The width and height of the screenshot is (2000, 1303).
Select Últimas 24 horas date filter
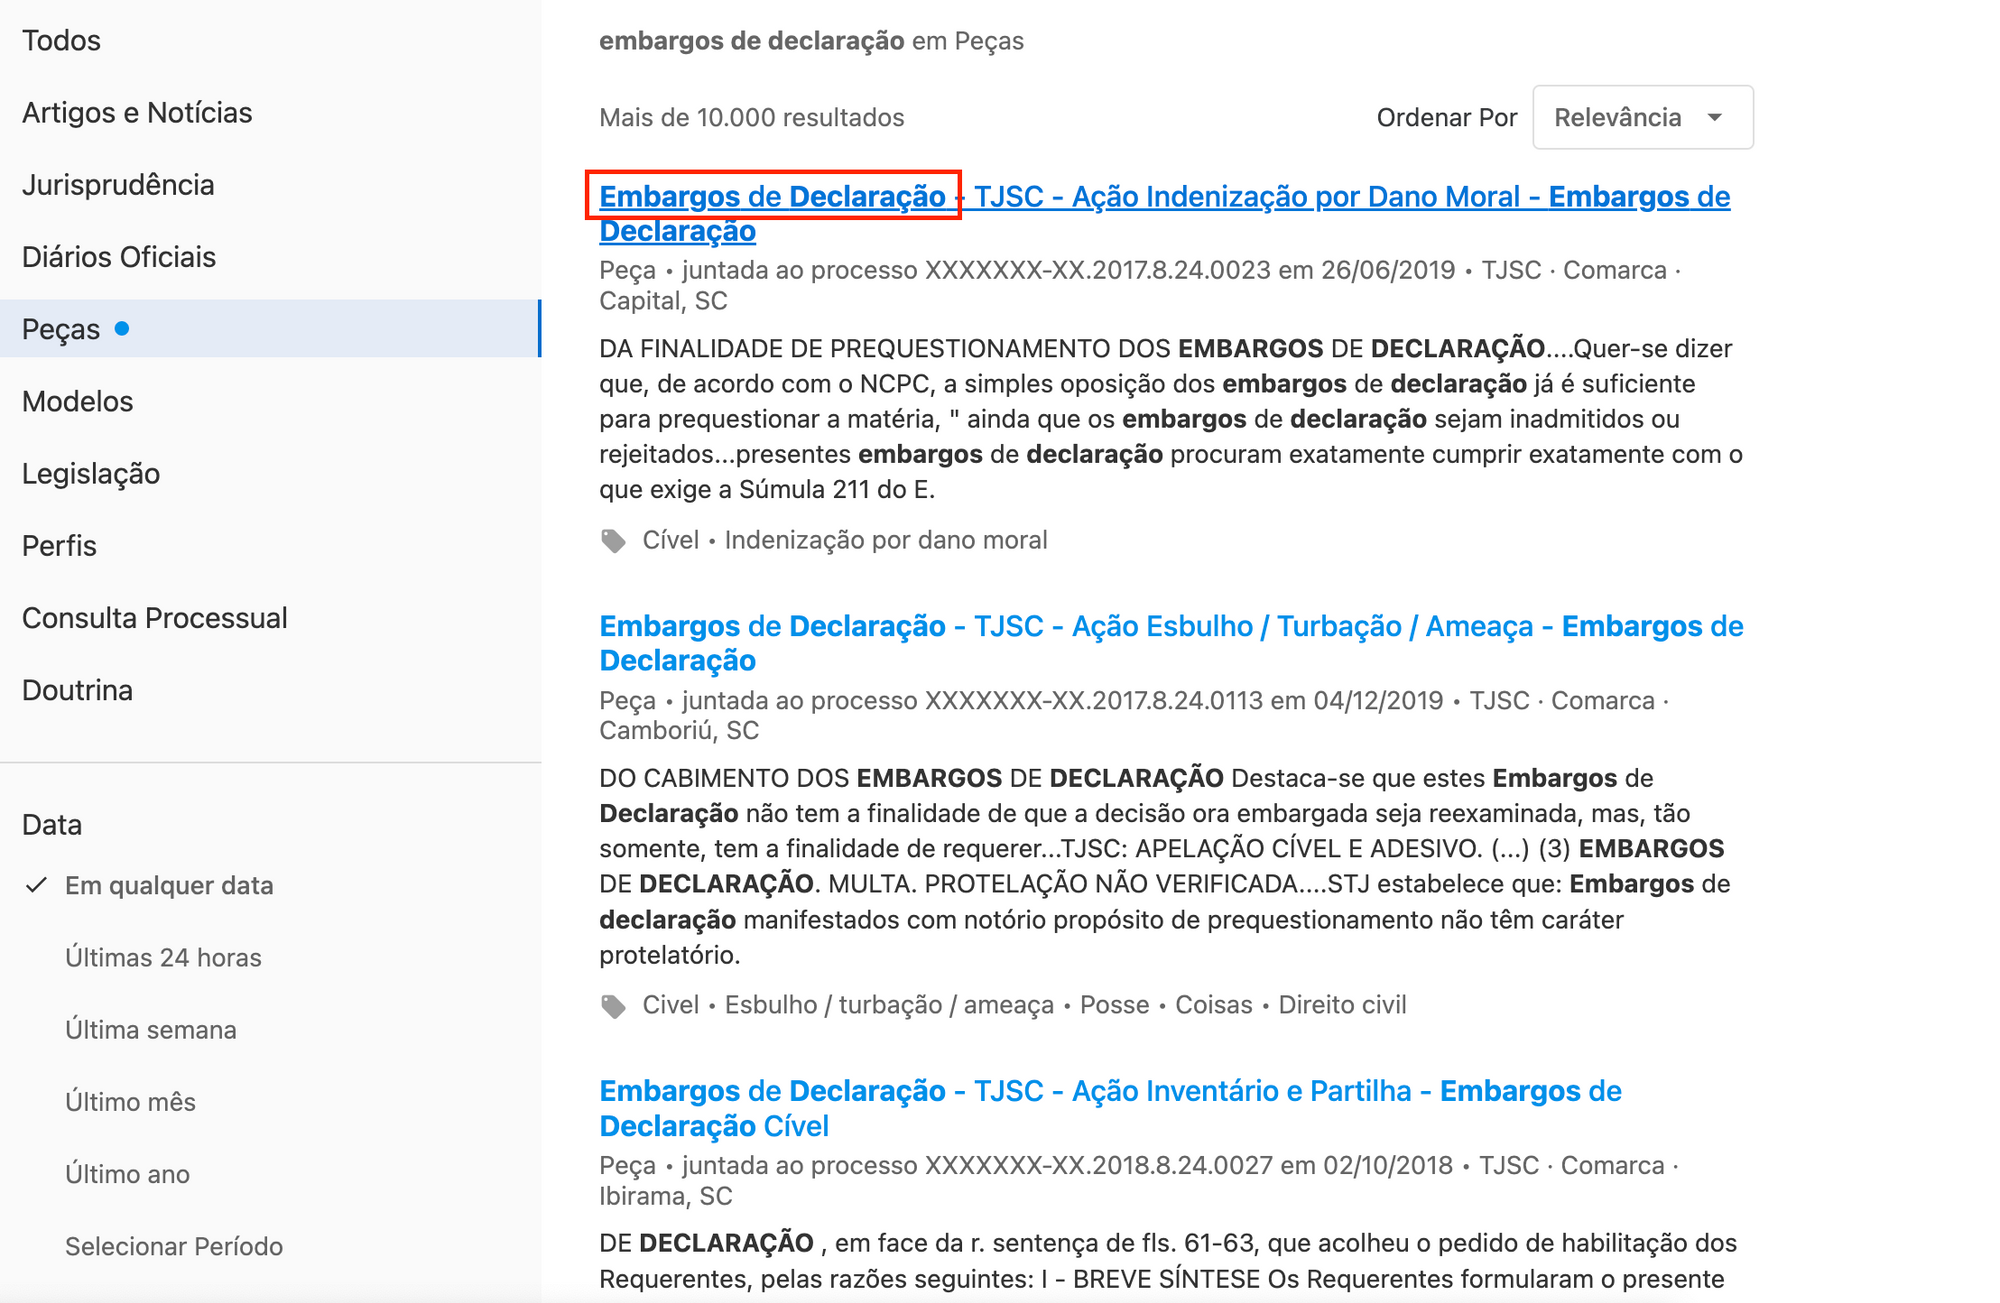point(163,958)
